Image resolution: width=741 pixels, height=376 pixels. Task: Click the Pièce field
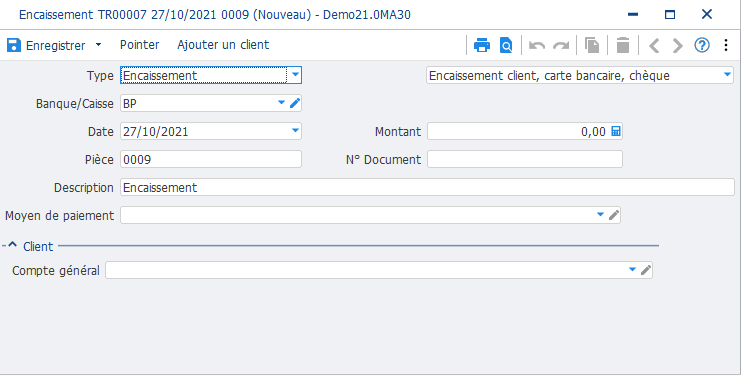click(x=211, y=159)
